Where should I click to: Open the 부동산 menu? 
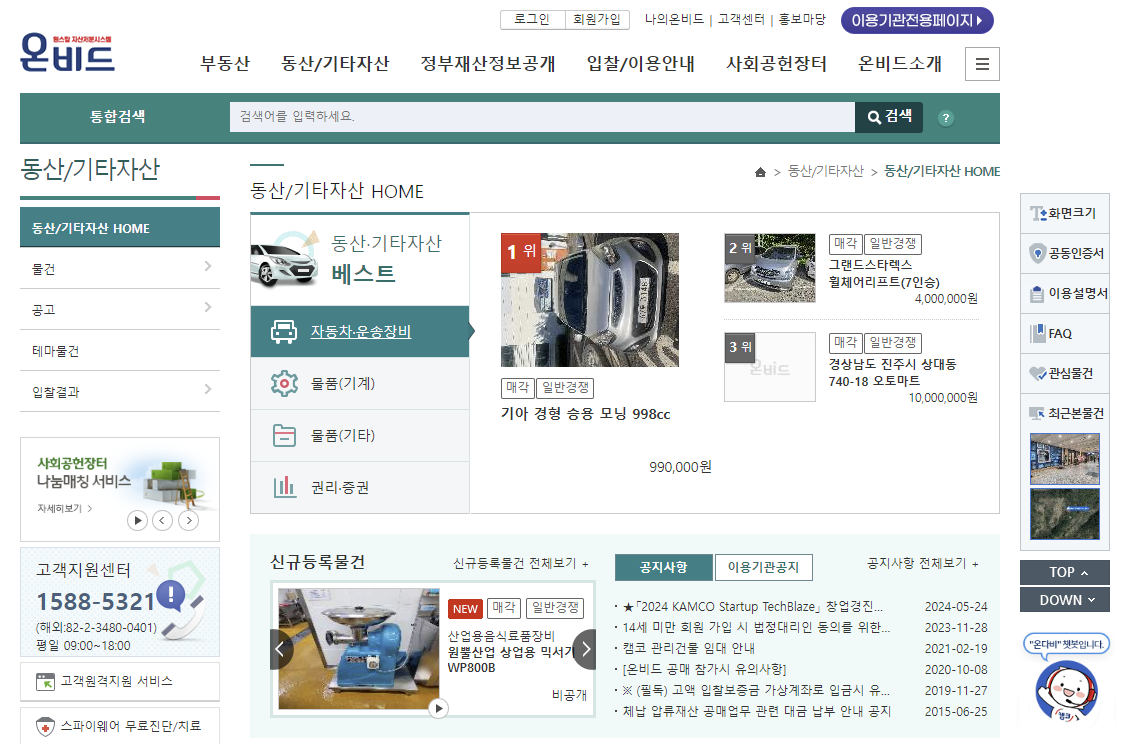click(x=223, y=63)
